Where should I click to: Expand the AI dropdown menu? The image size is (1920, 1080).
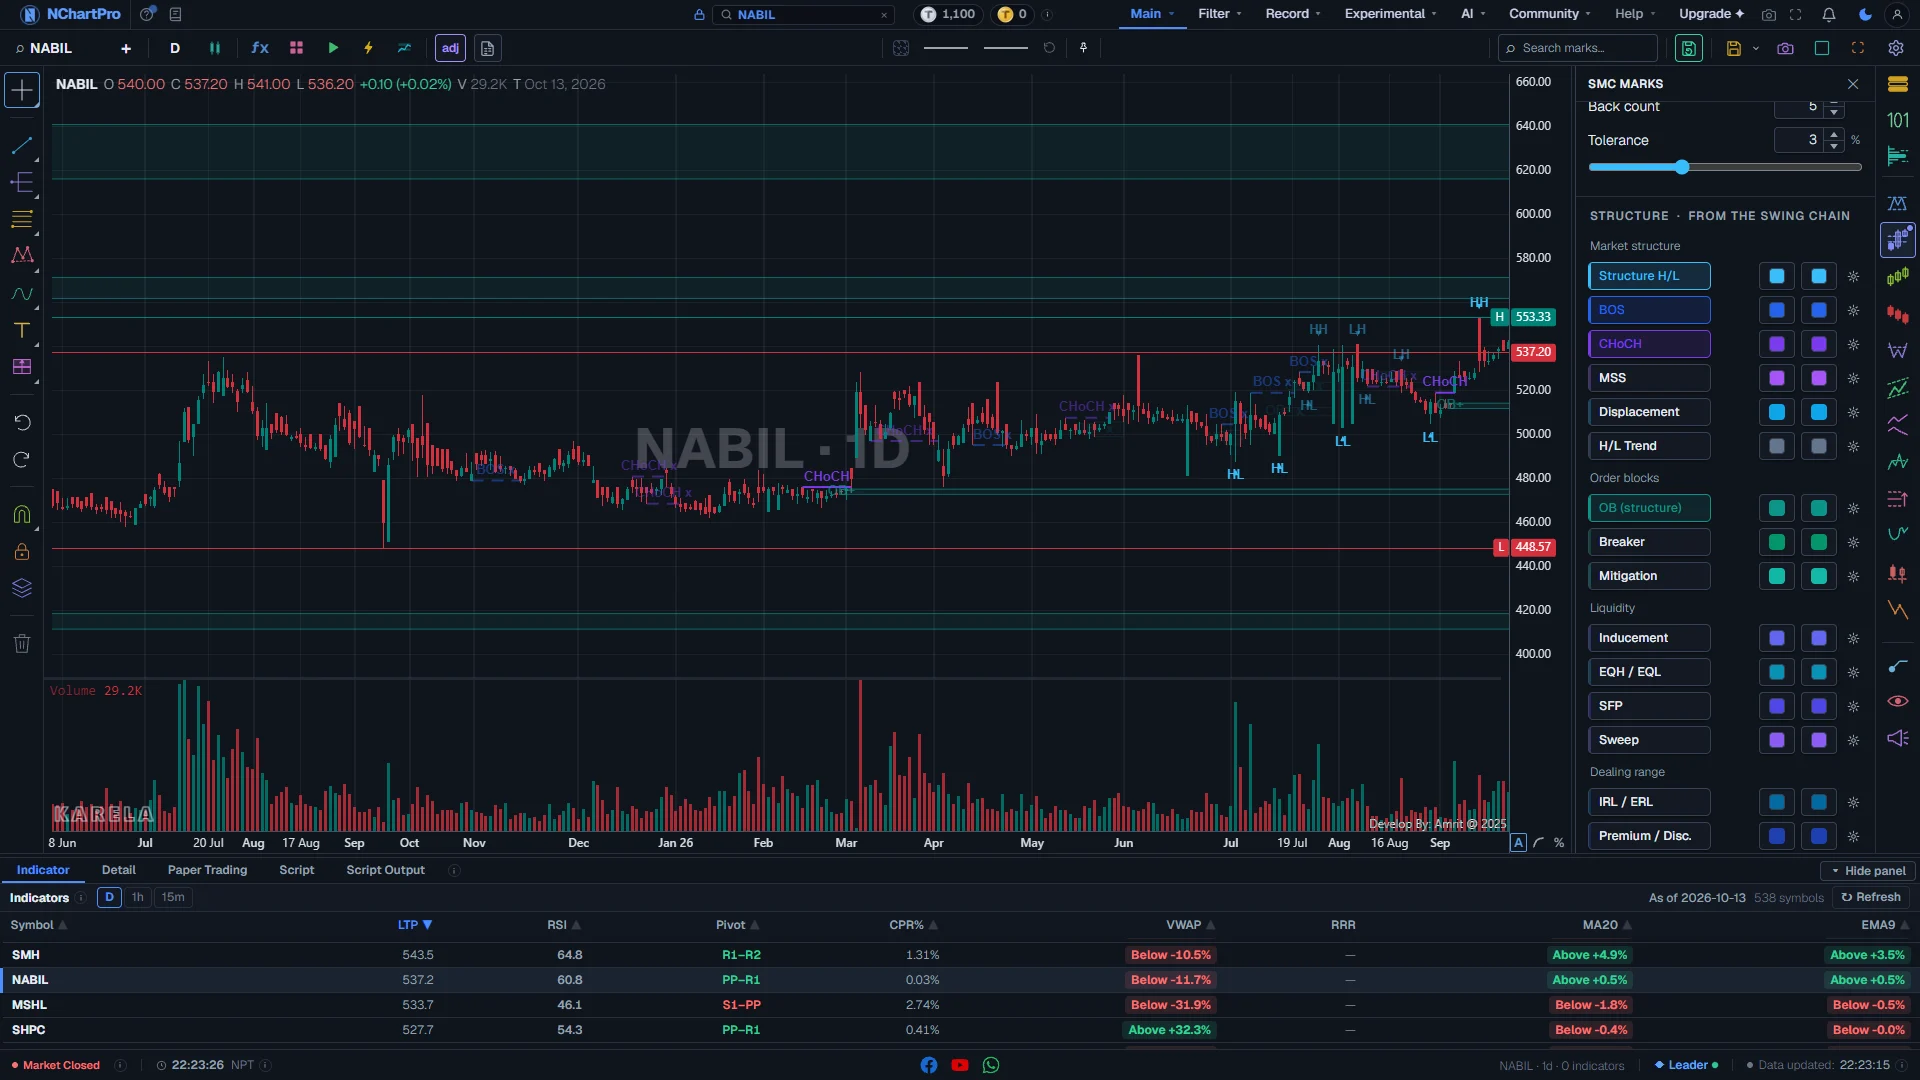[x=1473, y=14]
